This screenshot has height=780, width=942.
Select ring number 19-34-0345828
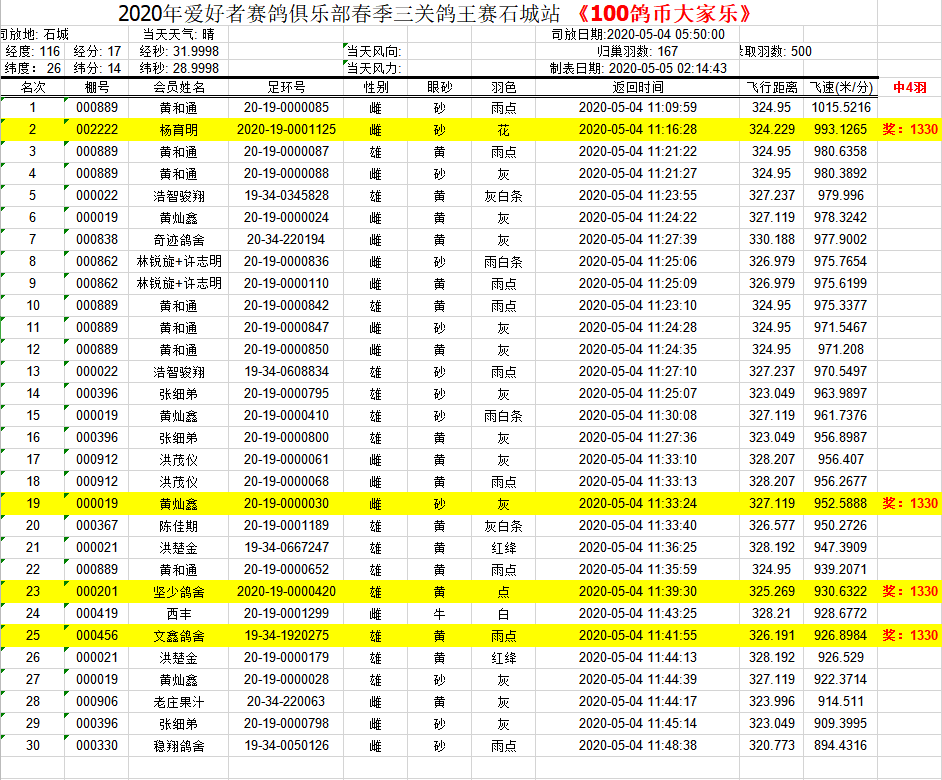(x=286, y=196)
